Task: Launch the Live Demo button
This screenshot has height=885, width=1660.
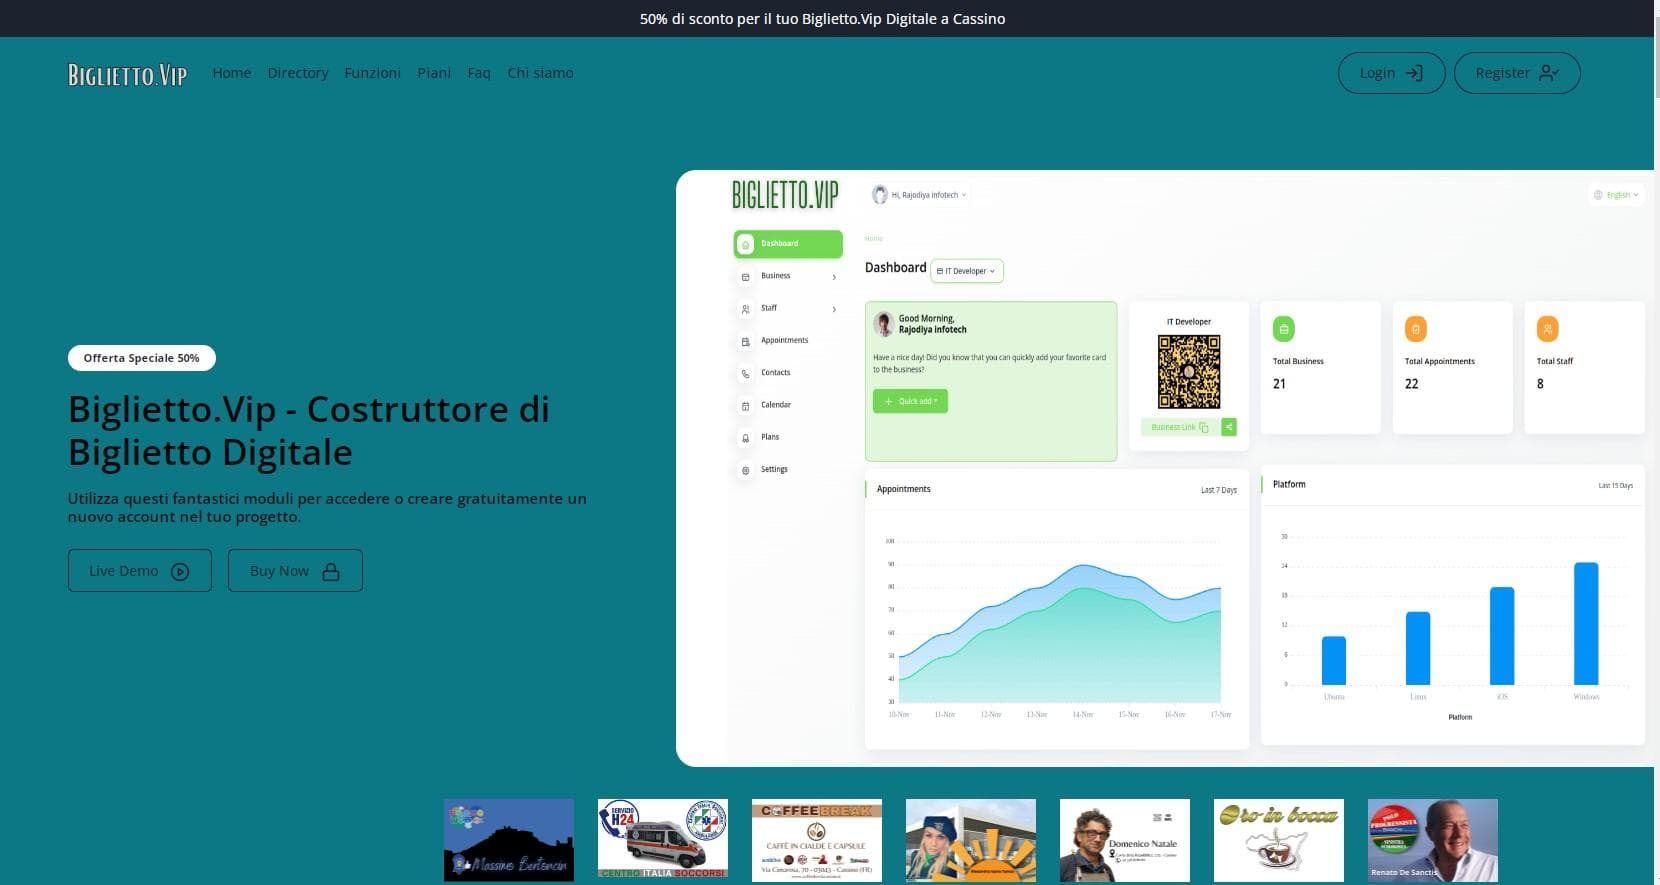Action: click(139, 571)
